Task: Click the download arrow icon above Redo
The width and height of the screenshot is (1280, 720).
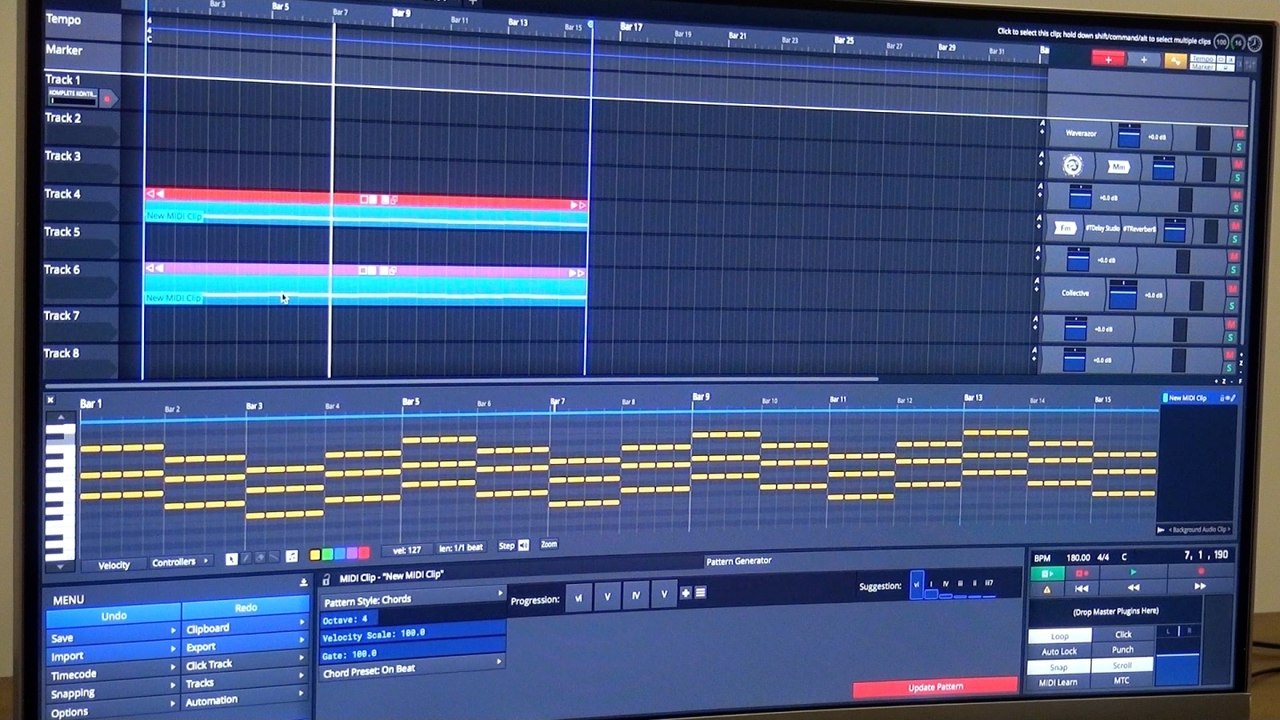Action: (304, 582)
